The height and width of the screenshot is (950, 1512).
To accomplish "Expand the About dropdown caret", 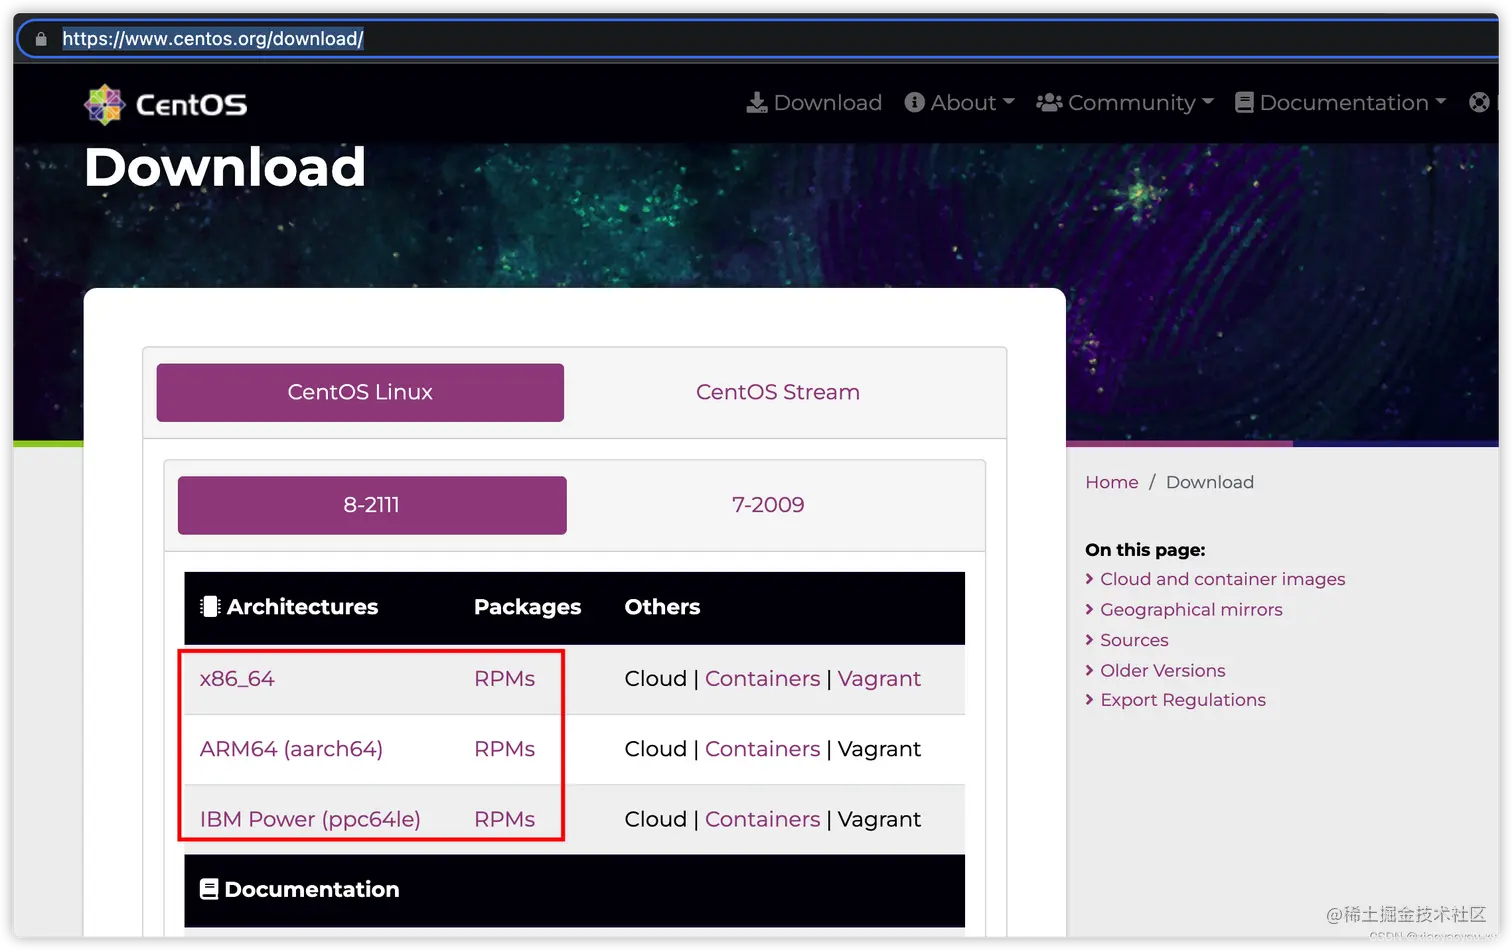I will pyautogui.click(x=1008, y=102).
